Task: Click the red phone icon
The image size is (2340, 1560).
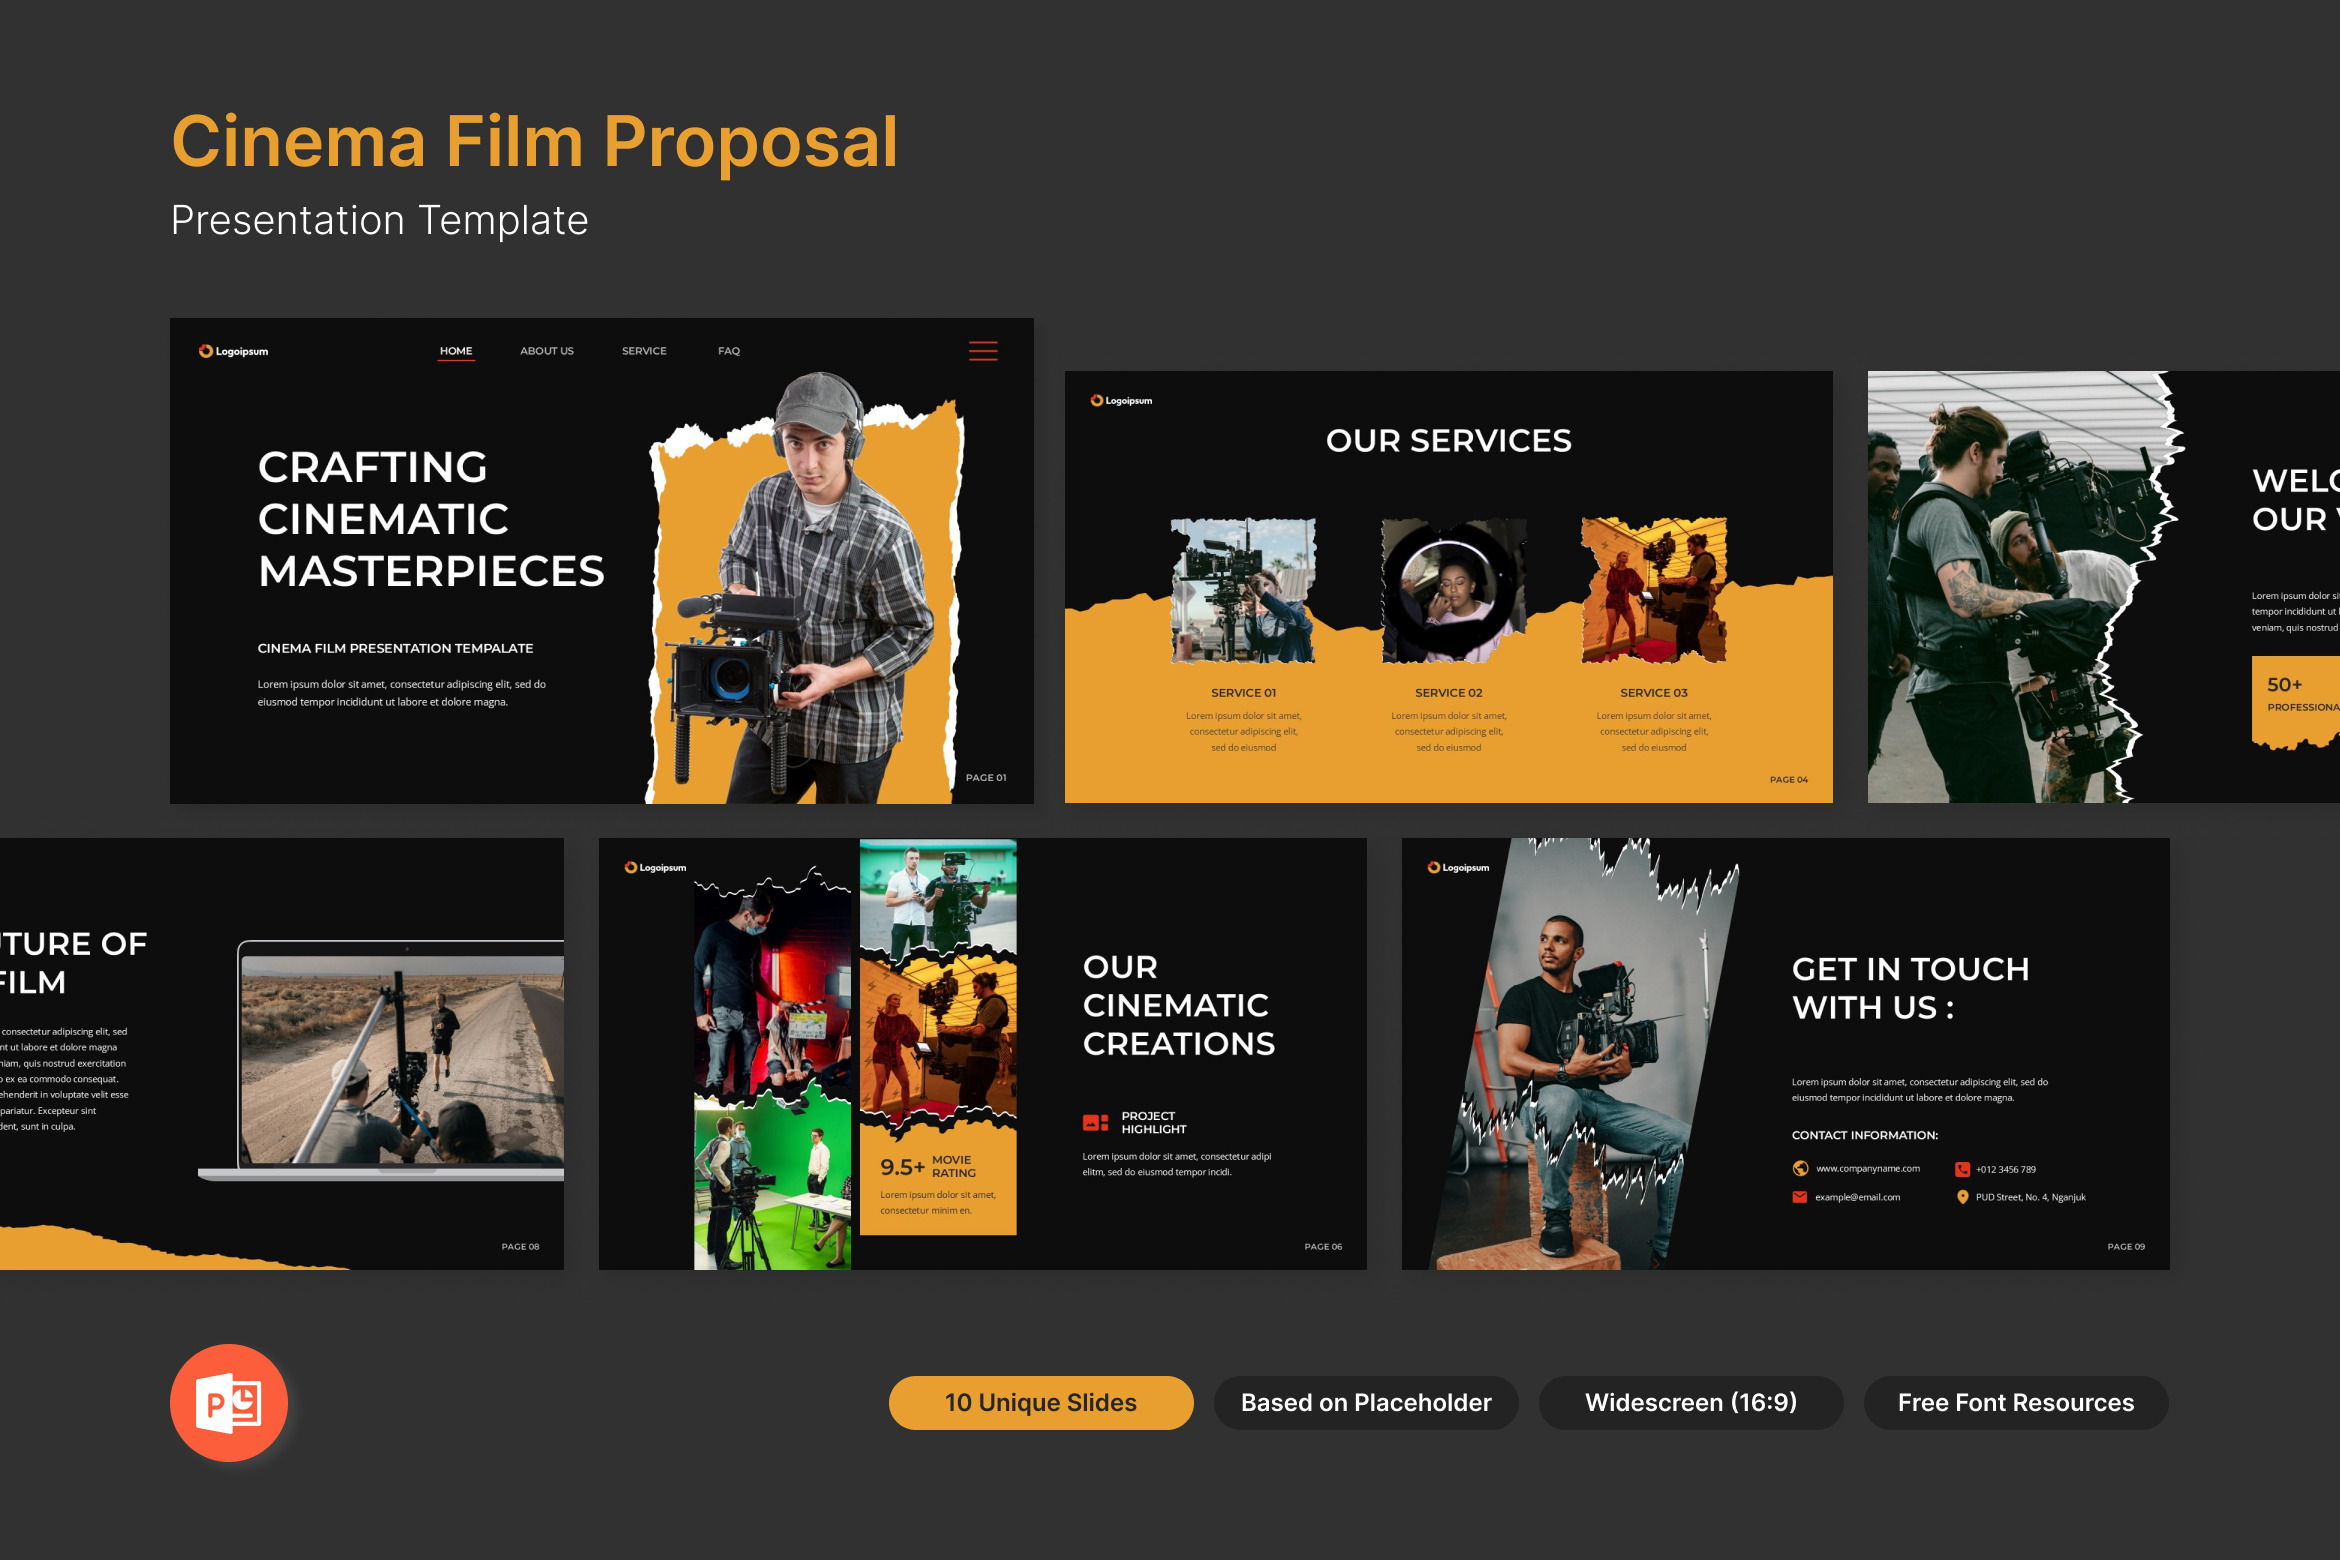Action: click(x=1962, y=1169)
